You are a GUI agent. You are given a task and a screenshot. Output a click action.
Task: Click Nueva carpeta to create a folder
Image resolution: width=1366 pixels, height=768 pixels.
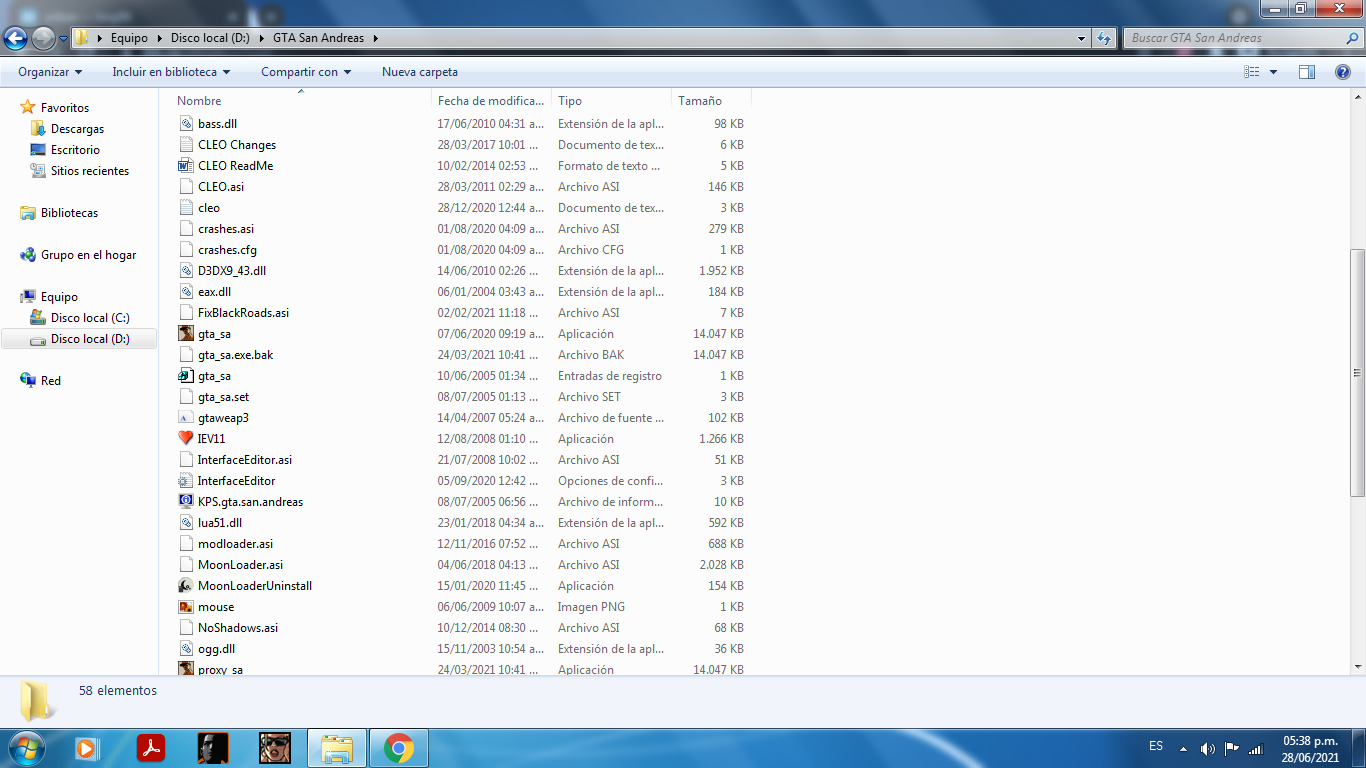[x=420, y=72]
